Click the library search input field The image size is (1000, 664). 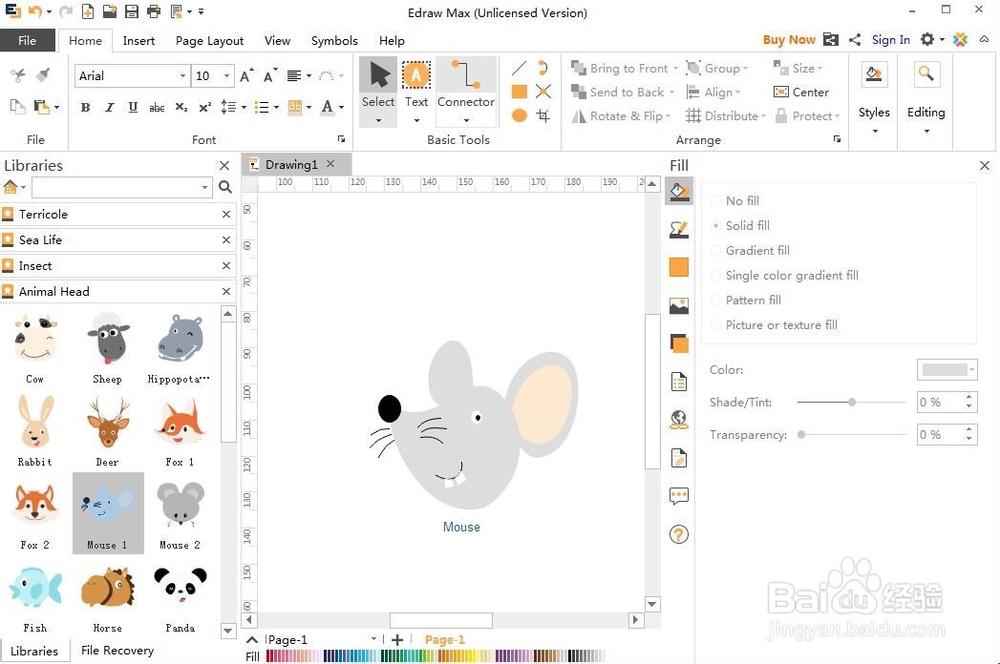(116, 187)
